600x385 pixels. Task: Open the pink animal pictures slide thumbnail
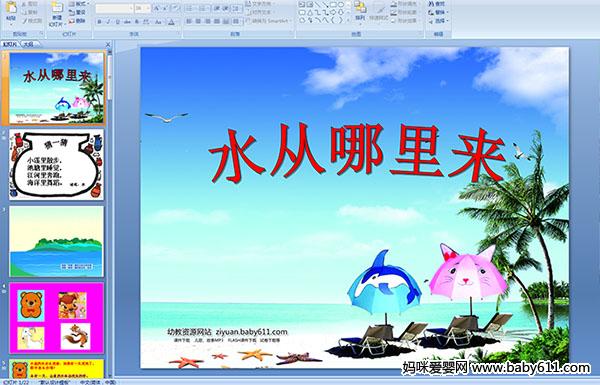pos(57,318)
